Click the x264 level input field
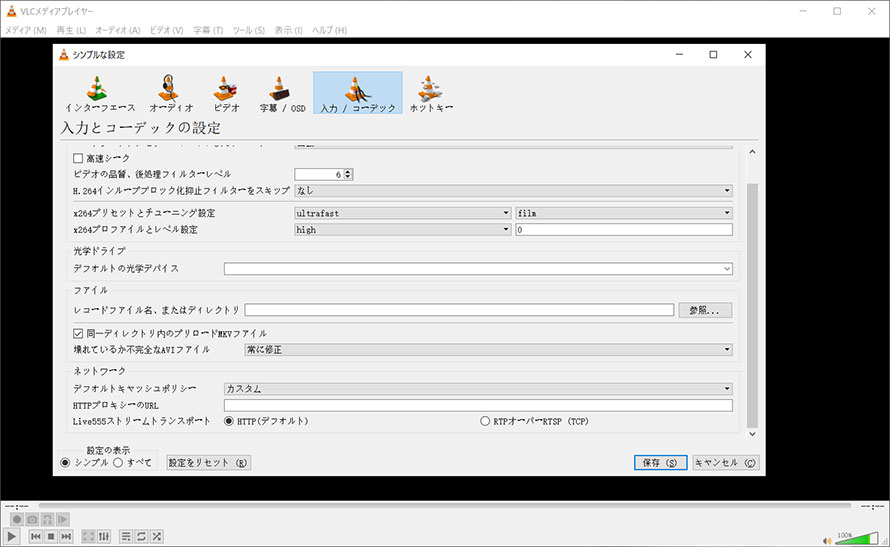The height and width of the screenshot is (547, 890). 624,230
